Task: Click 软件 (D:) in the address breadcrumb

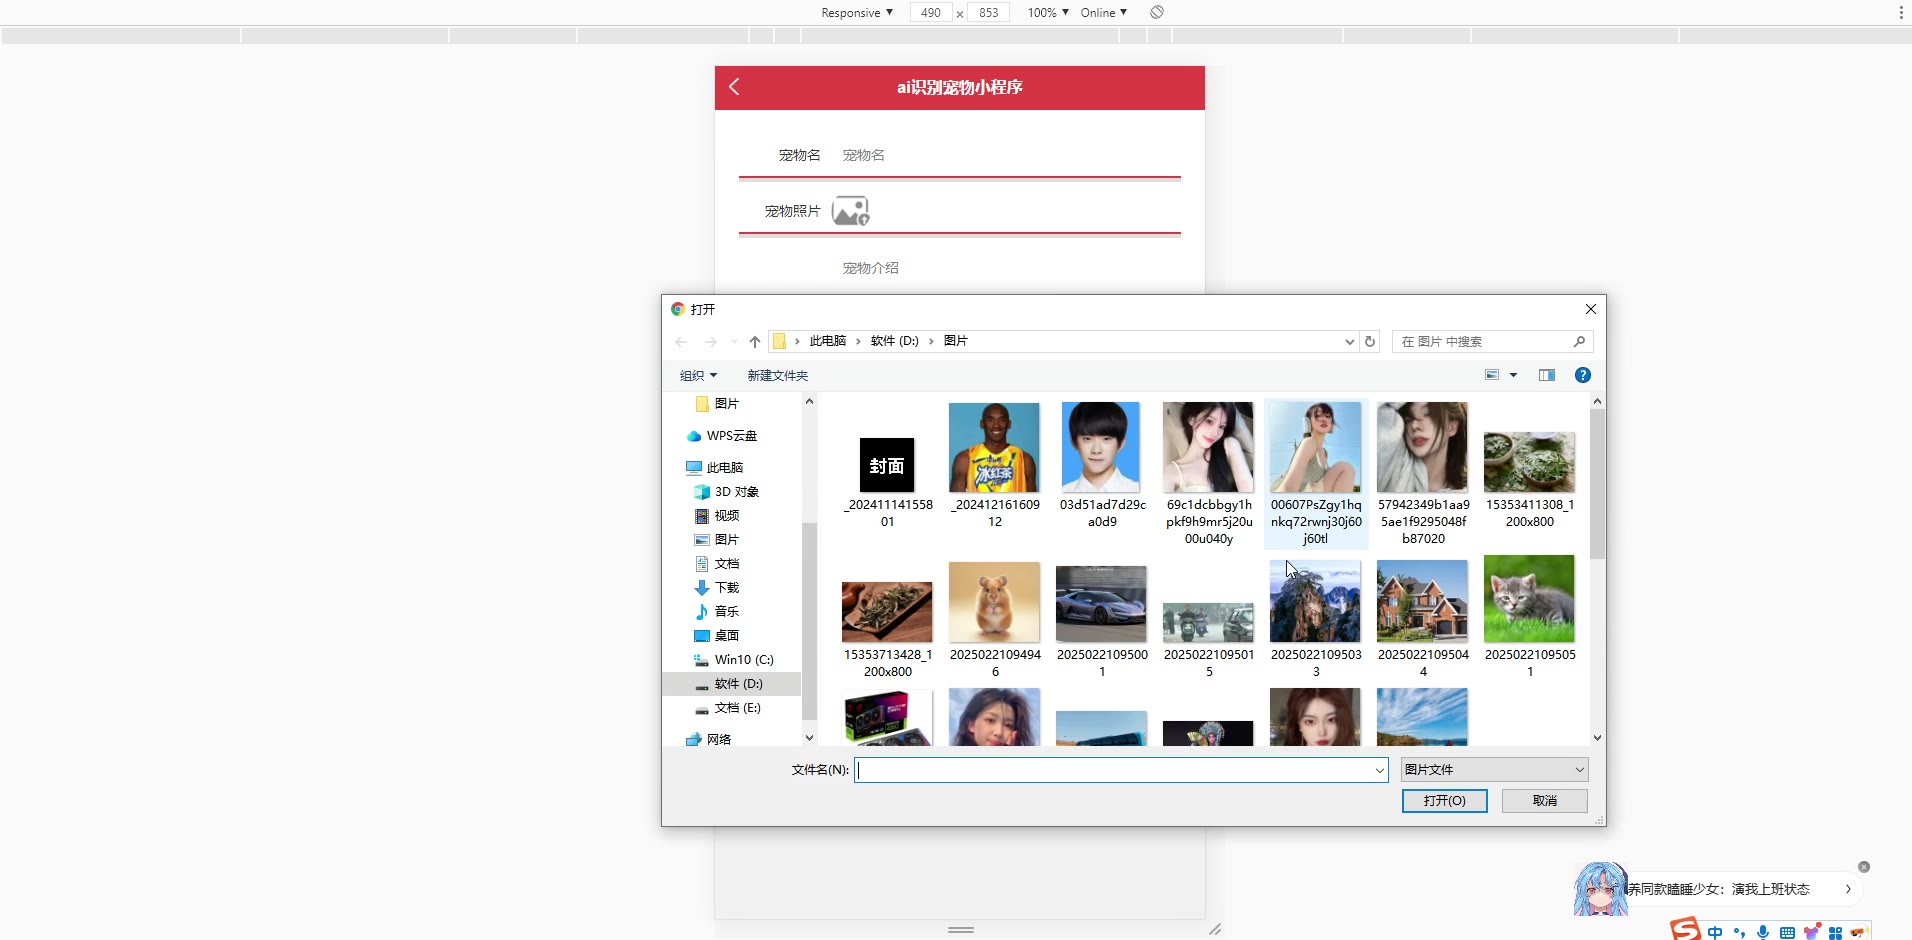Action: tap(895, 341)
